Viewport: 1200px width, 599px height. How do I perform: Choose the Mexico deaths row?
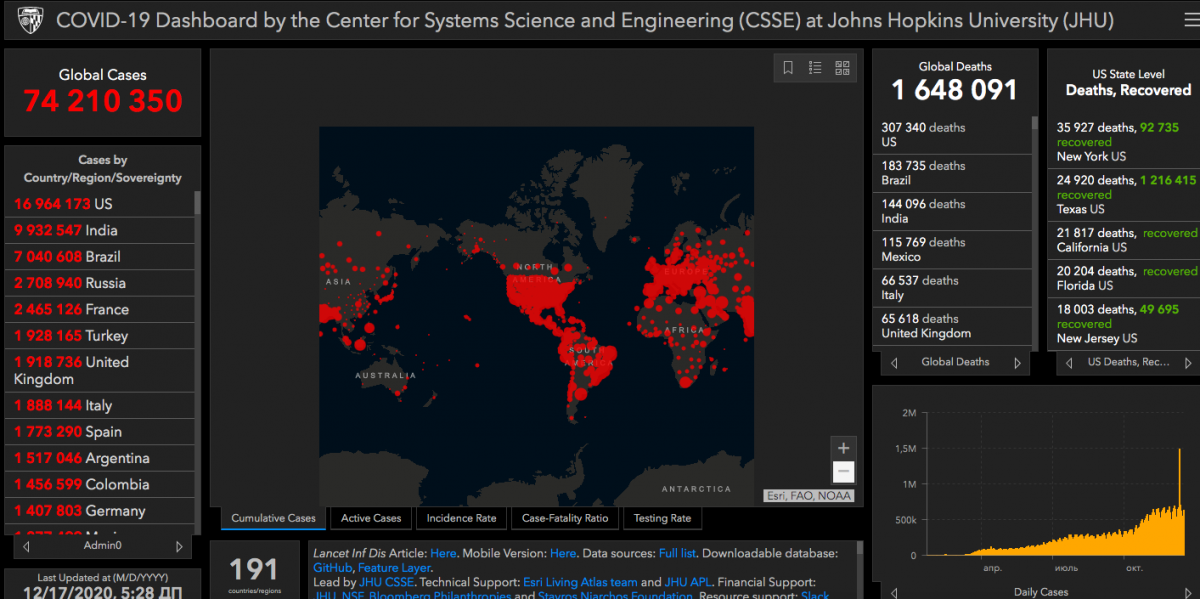(953, 249)
